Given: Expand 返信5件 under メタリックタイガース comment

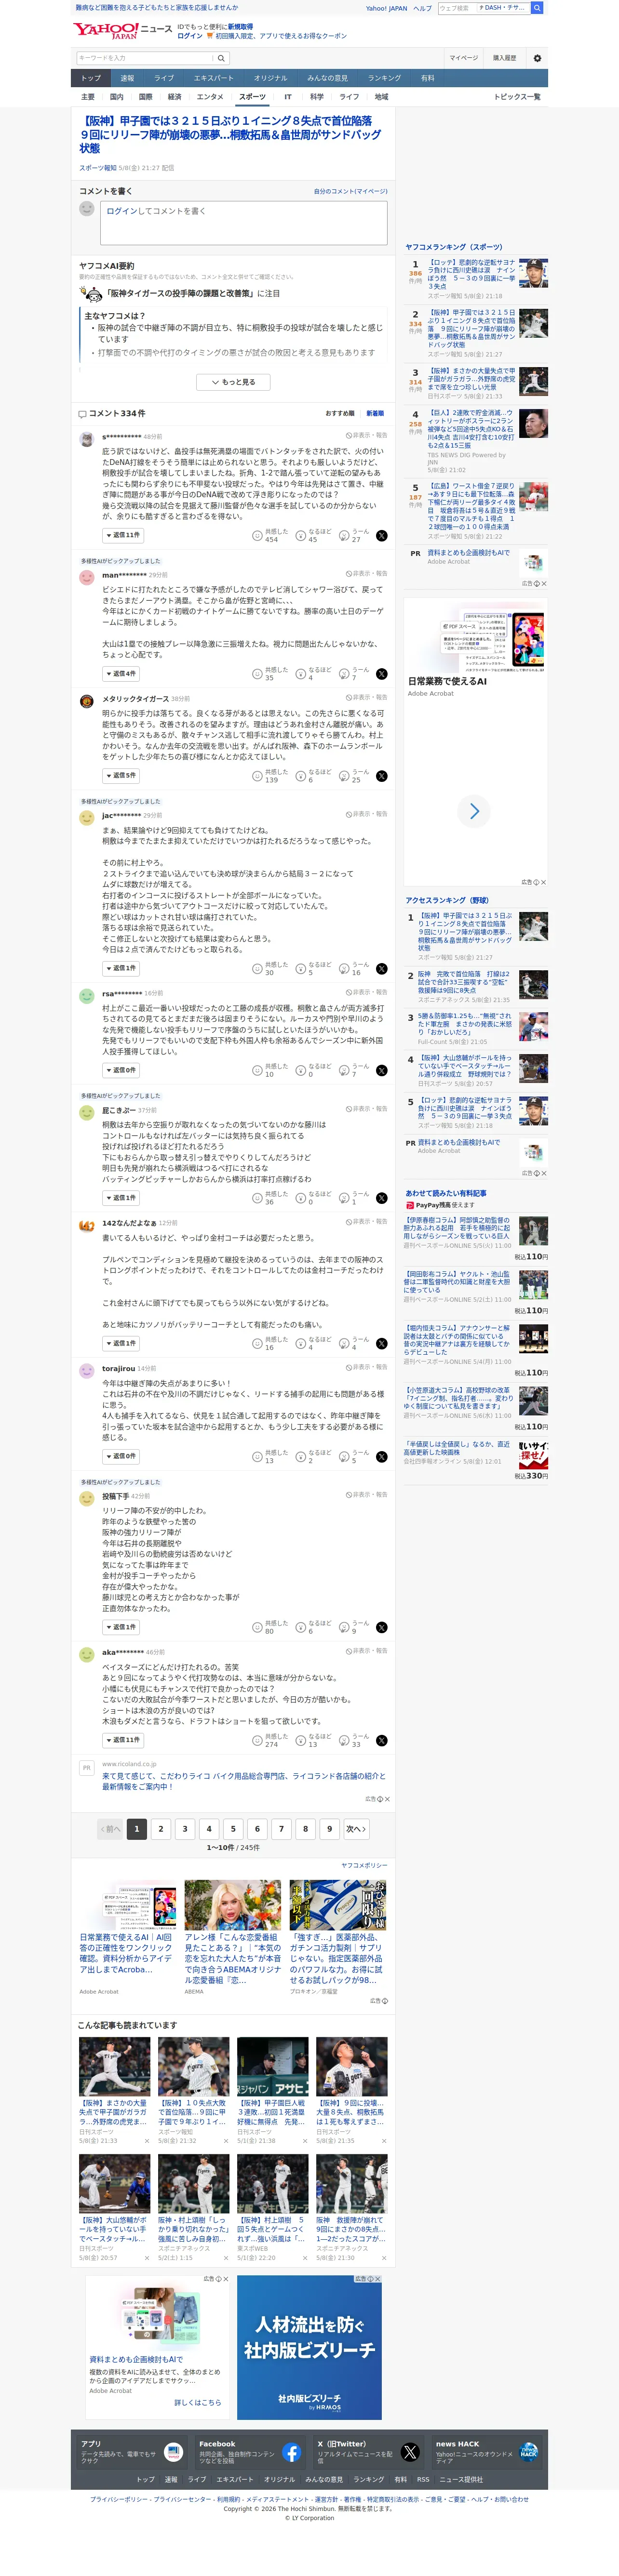Looking at the screenshot, I should coord(121,775).
